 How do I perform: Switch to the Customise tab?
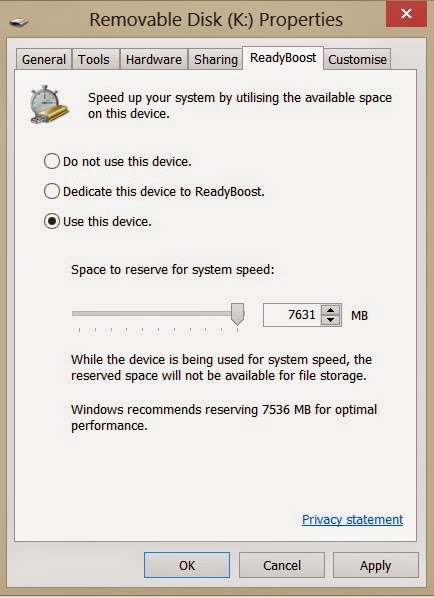pyautogui.click(x=357, y=59)
